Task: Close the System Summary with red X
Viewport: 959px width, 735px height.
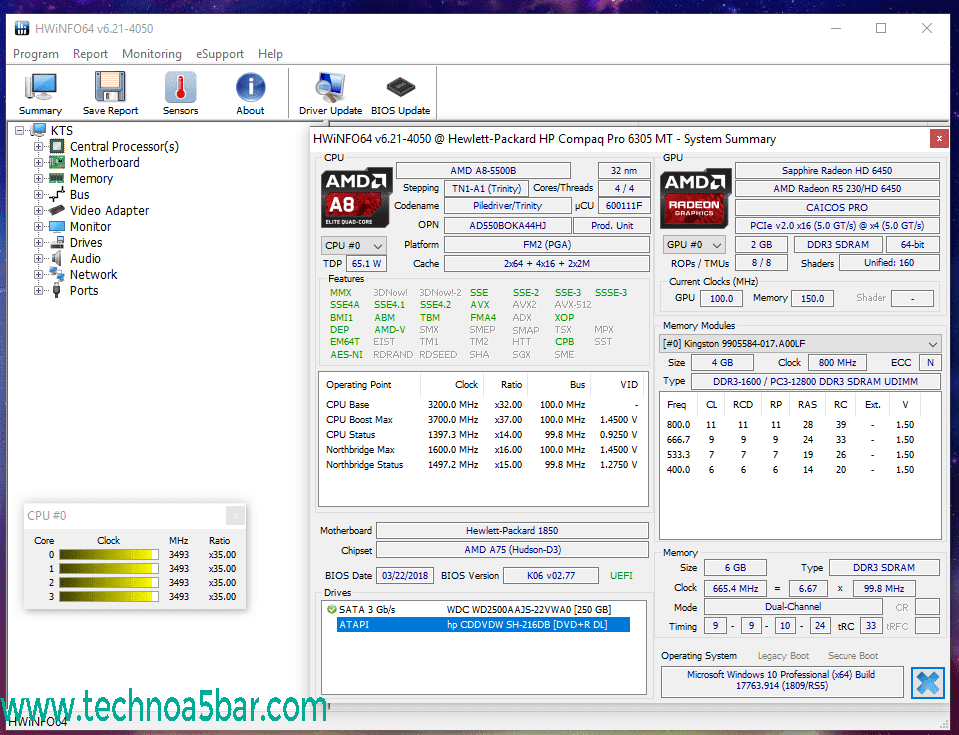Action: pyautogui.click(x=939, y=139)
